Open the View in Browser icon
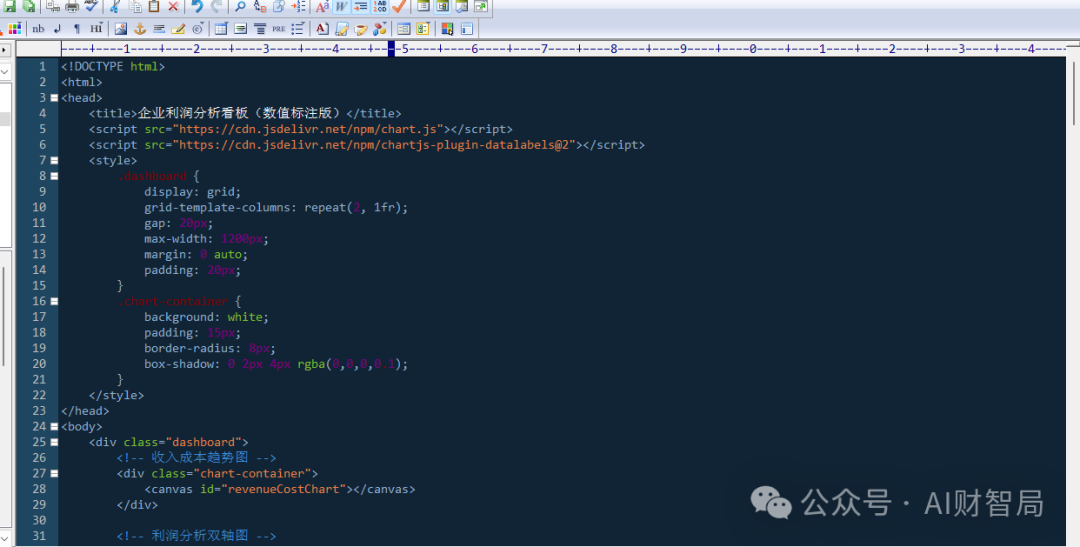This screenshot has height=547, width=1080. [461, 6]
